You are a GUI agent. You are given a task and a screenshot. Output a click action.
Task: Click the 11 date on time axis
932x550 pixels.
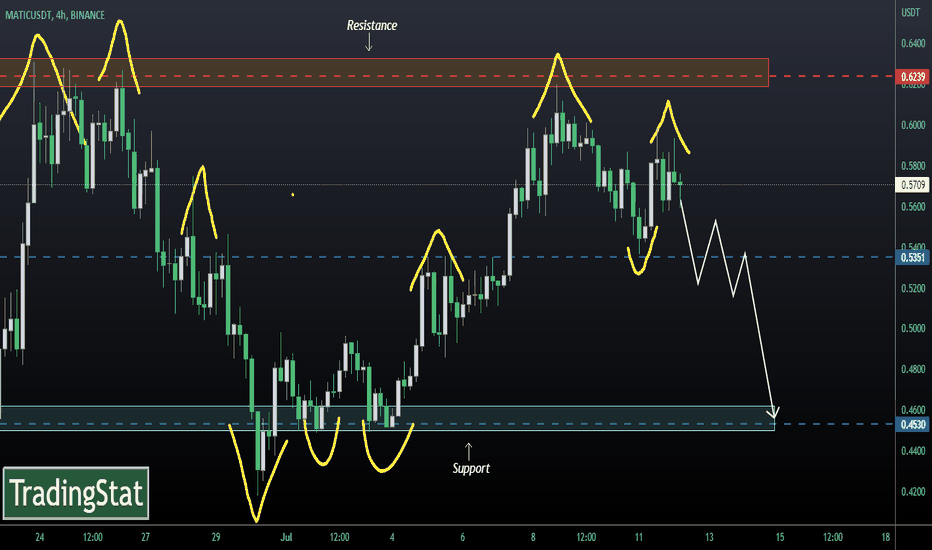(x=638, y=537)
